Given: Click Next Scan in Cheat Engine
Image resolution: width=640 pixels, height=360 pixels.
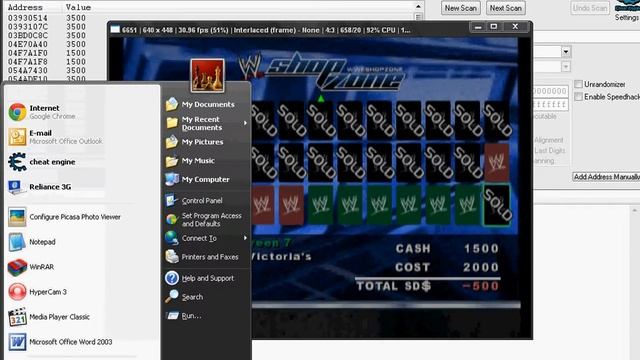Looking at the screenshot, I should pyautogui.click(x=505, y=8).
